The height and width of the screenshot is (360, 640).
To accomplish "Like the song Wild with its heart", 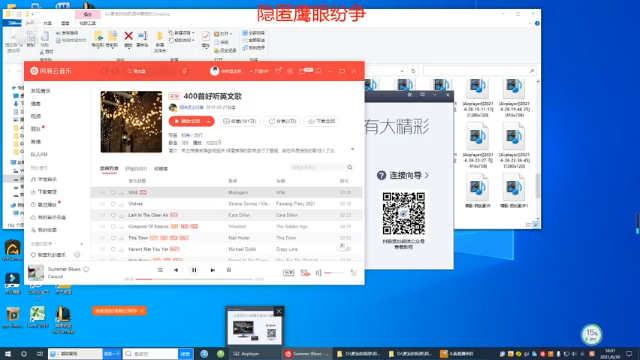I will point(113,193).
